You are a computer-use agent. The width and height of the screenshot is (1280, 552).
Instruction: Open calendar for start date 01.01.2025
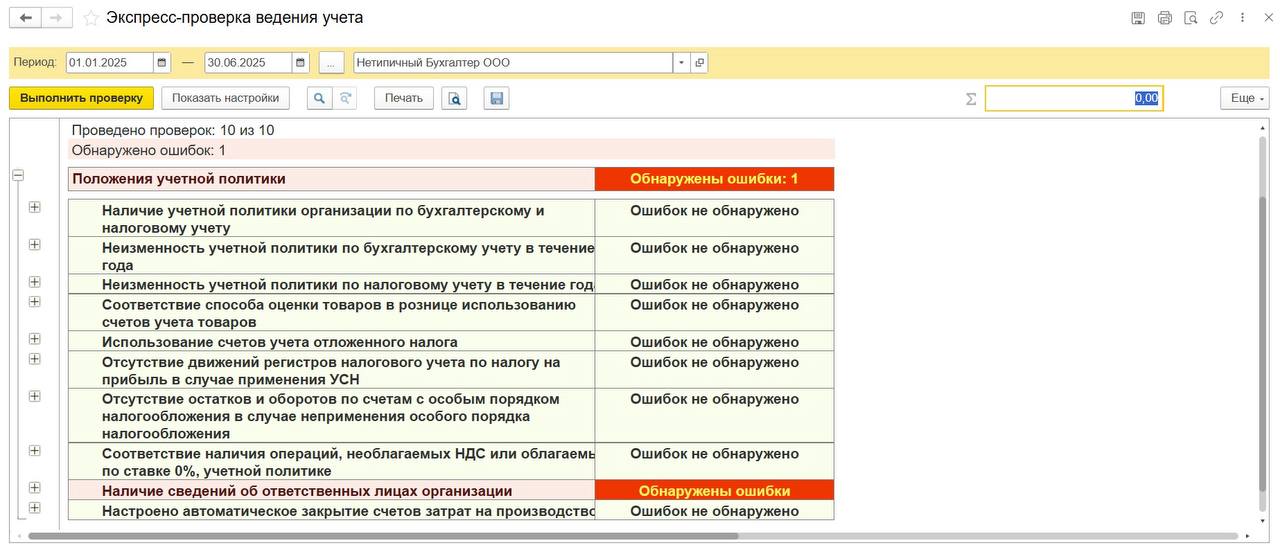click(x=162, y=62)
